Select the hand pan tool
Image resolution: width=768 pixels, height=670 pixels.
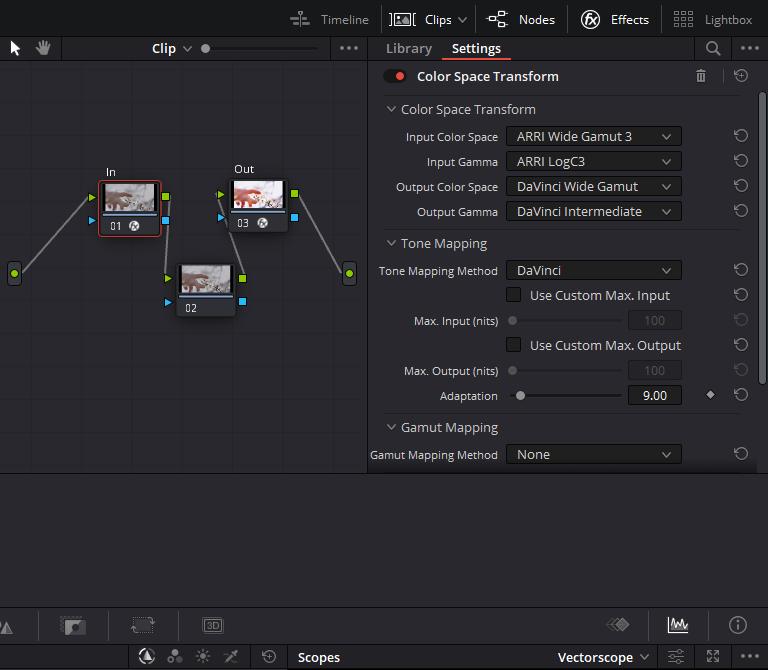[x=43, y=48]
